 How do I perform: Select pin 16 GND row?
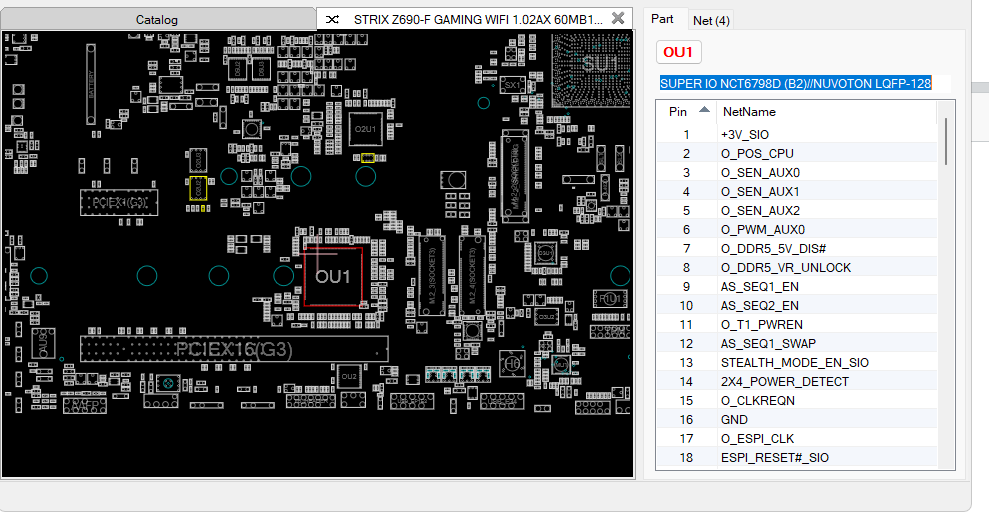point(797,419)
